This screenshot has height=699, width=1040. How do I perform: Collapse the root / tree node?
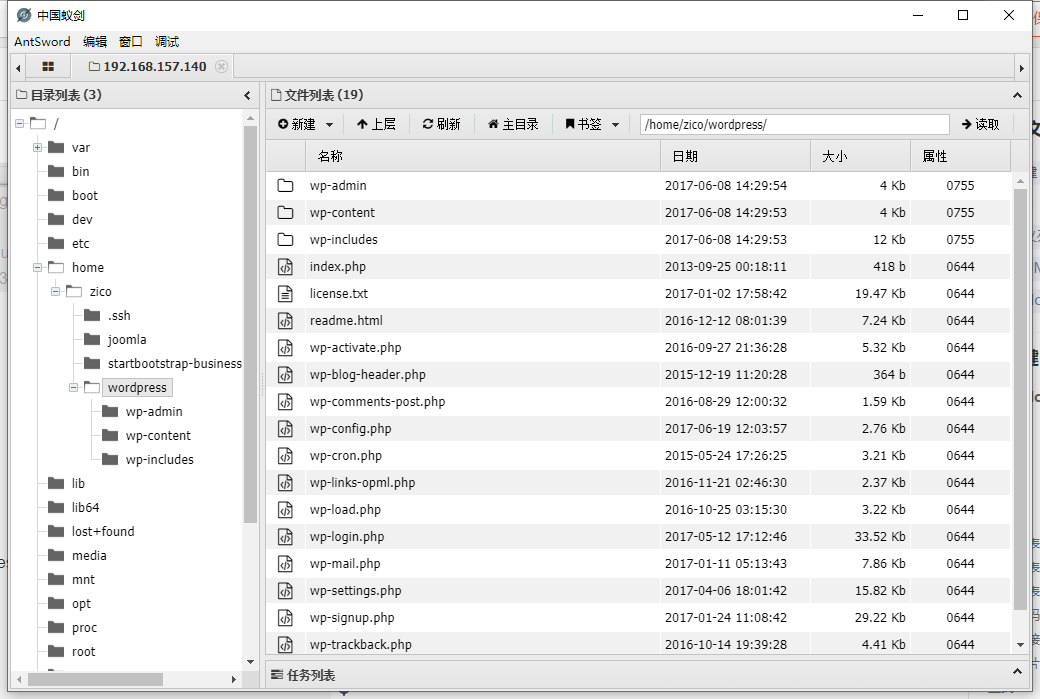pos(20,123)
